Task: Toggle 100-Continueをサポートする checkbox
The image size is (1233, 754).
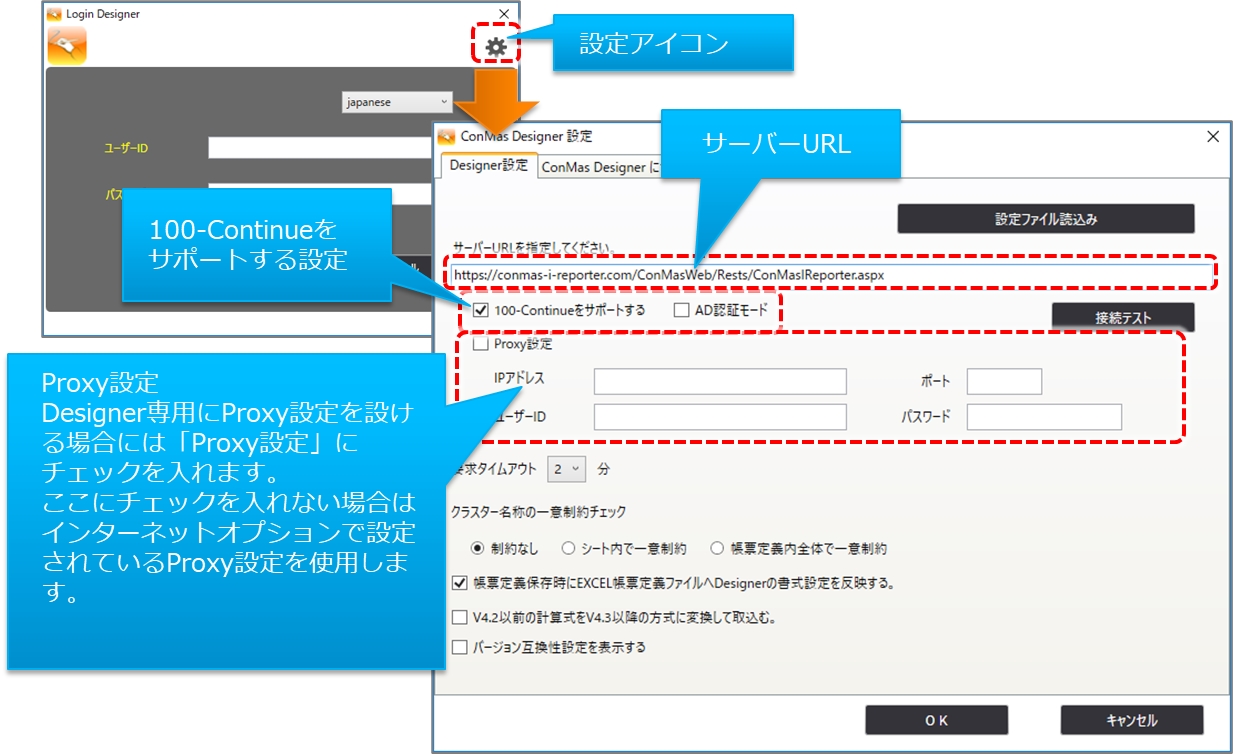Action: (x=480, y=310)
